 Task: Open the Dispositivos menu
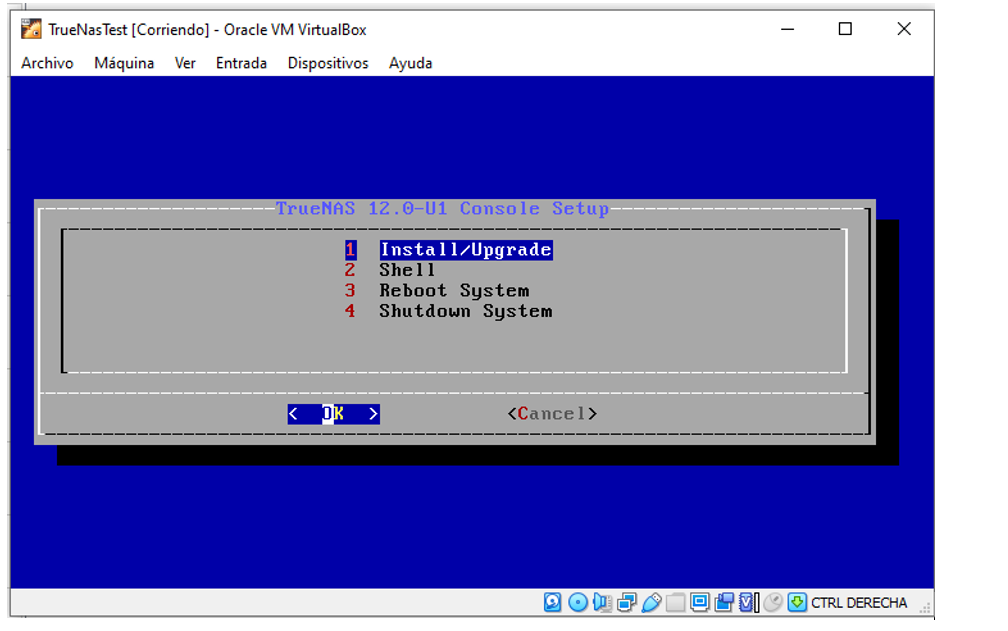click(x=328, y=63)
